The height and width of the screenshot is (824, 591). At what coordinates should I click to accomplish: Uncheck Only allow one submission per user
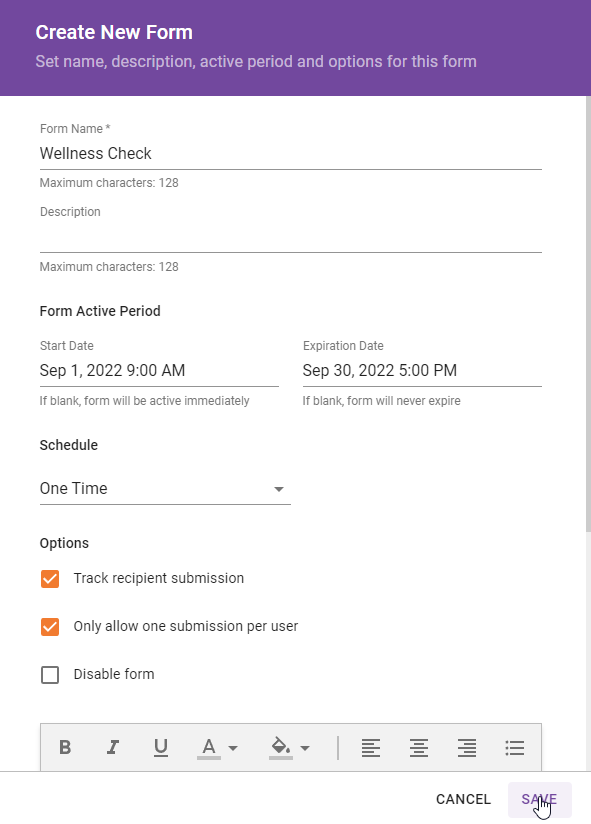(50, 626)
